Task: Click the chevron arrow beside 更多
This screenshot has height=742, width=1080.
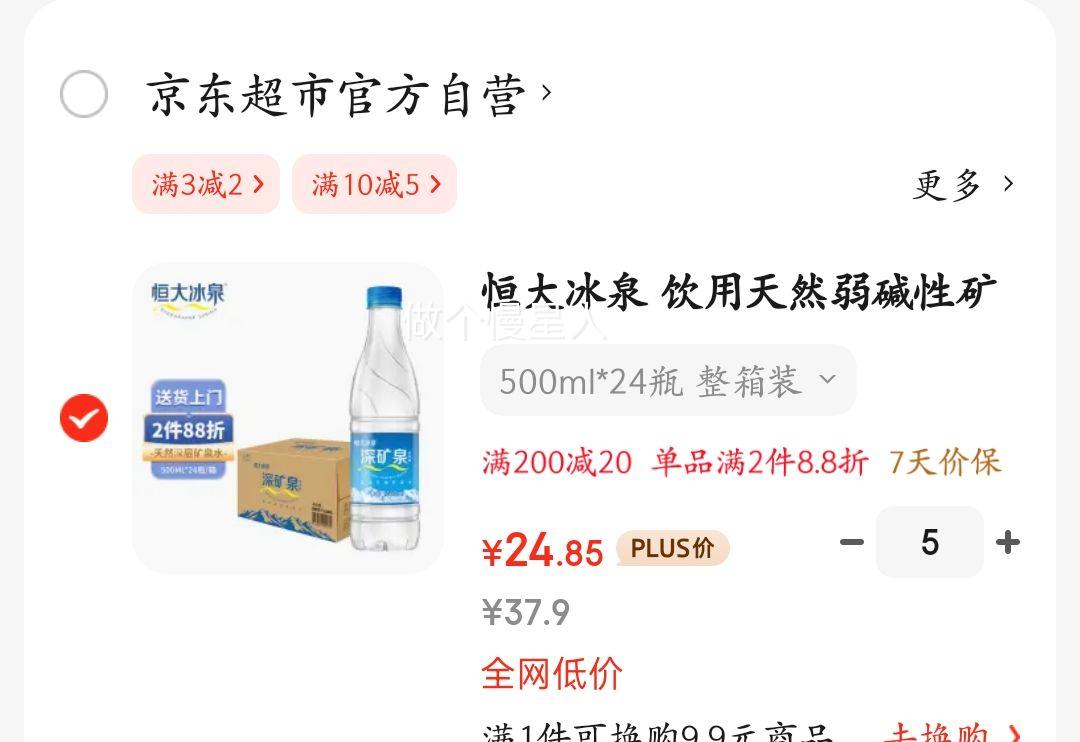Action: [x=1008, y=183]
